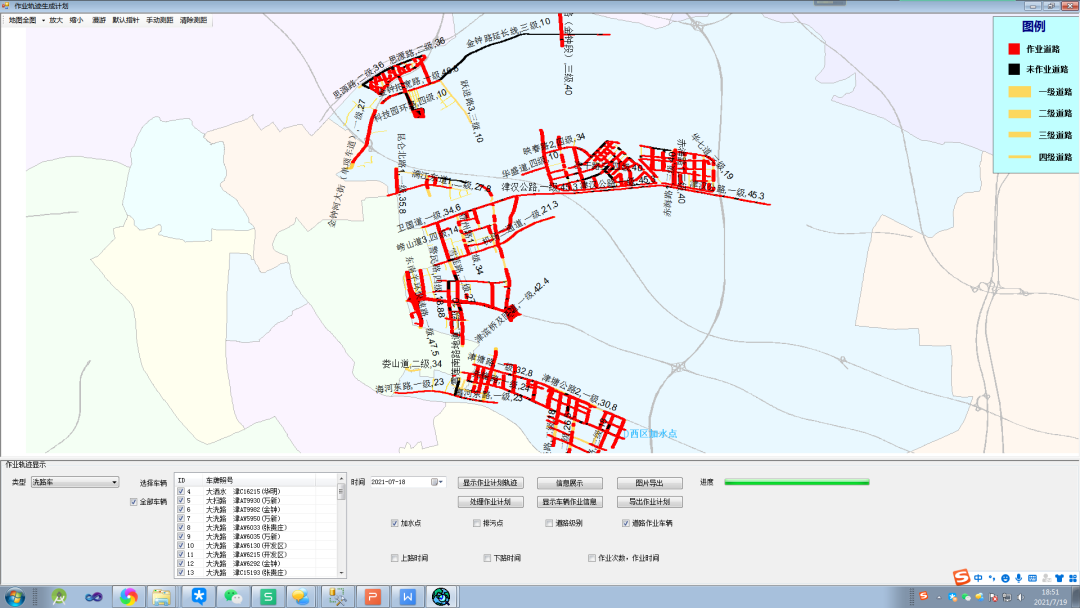Viewport: 1080px width, 608px height.
Task: Open the infinity-logo app on the taskbar
Action: pos(94,596)
